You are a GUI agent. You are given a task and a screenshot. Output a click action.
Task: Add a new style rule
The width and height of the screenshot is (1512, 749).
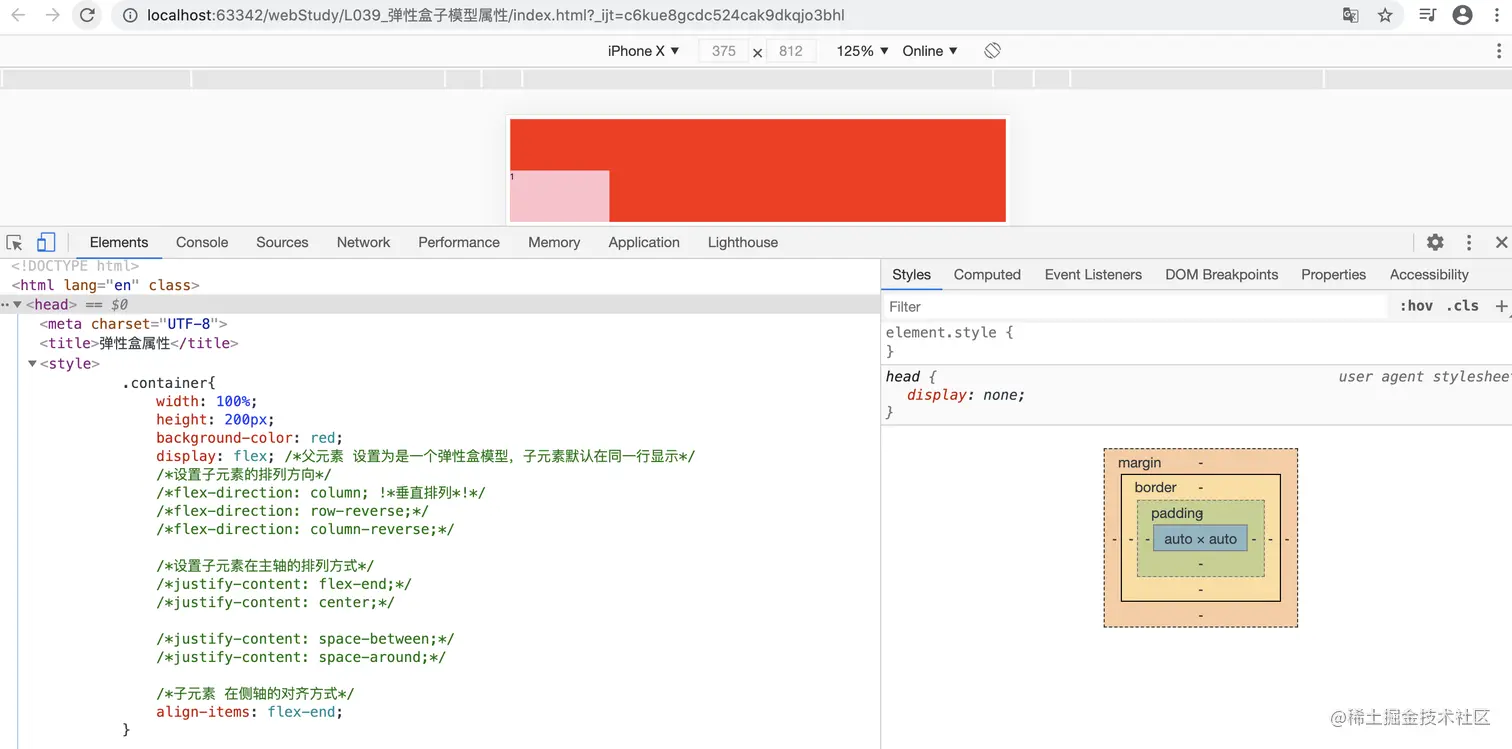1501,306
